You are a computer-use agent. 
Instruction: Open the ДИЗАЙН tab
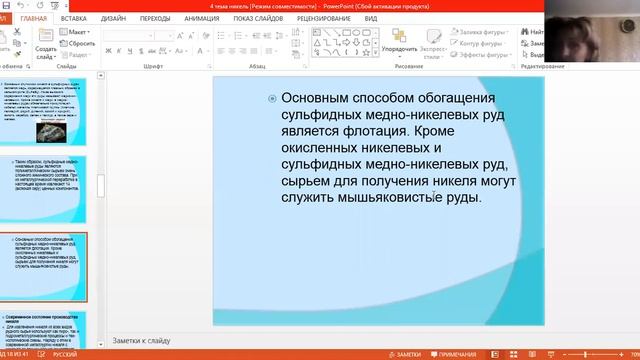click(113, 18)
